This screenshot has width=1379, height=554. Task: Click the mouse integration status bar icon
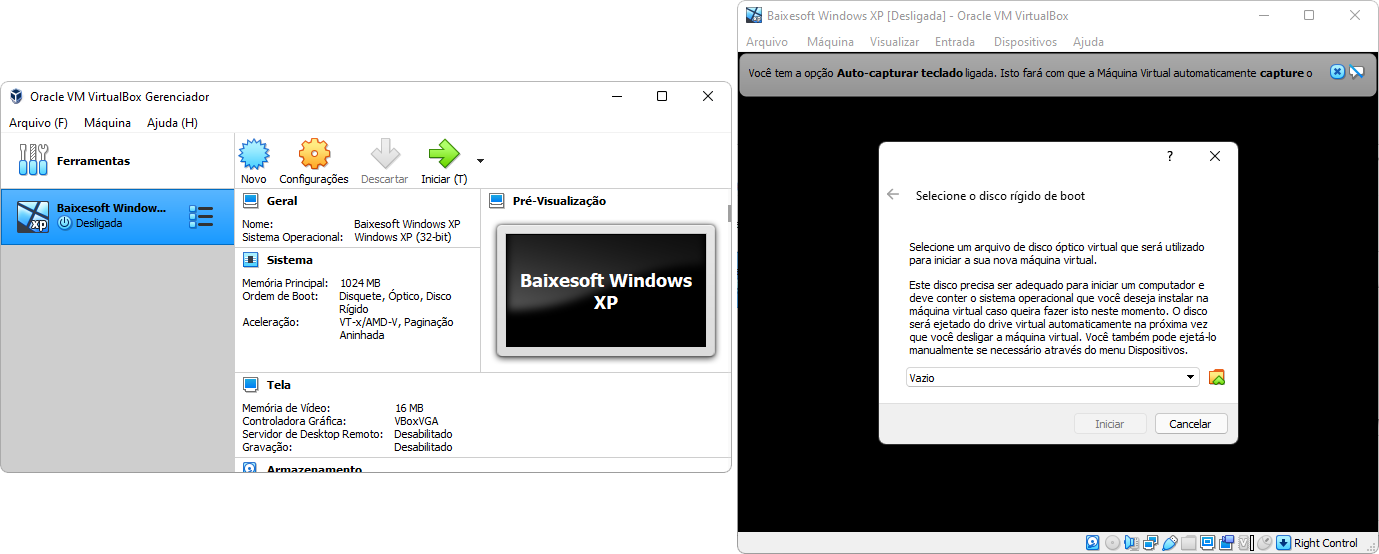point(1264,543)
